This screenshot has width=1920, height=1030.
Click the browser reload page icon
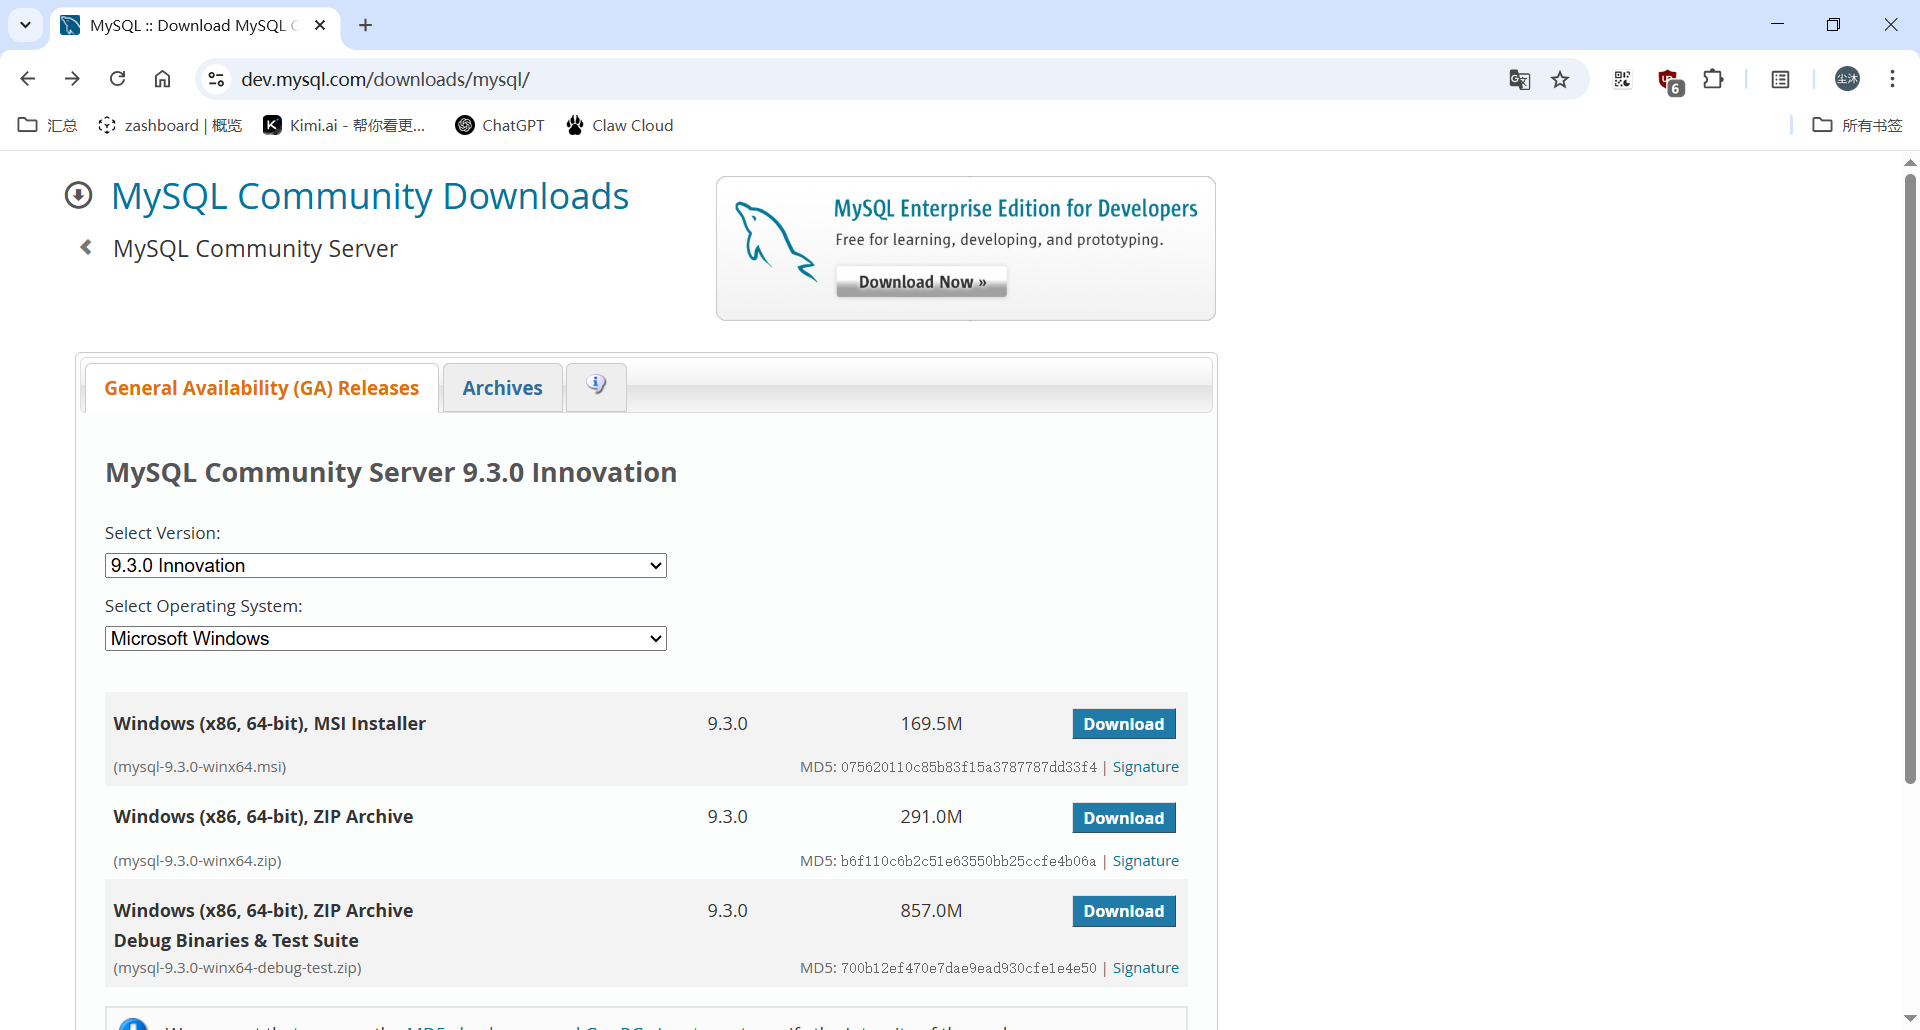[118, 79]
